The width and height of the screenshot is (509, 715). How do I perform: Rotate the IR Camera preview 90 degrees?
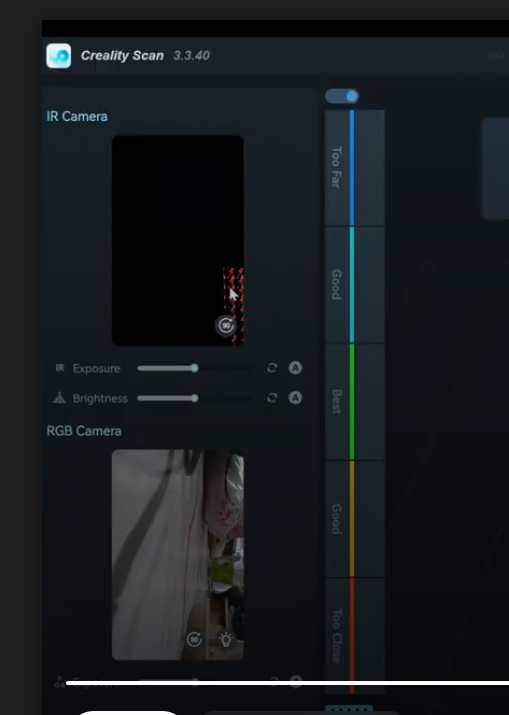pyautogui.click(x=225, y=326)
